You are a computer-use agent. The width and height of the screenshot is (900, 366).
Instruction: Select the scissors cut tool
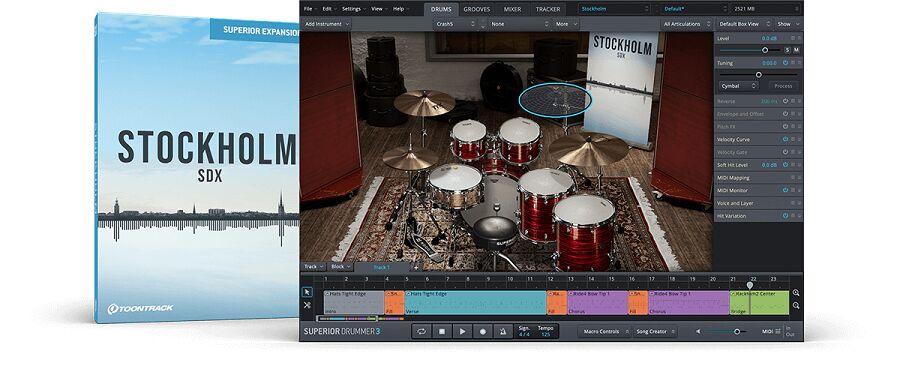[307, 305]
